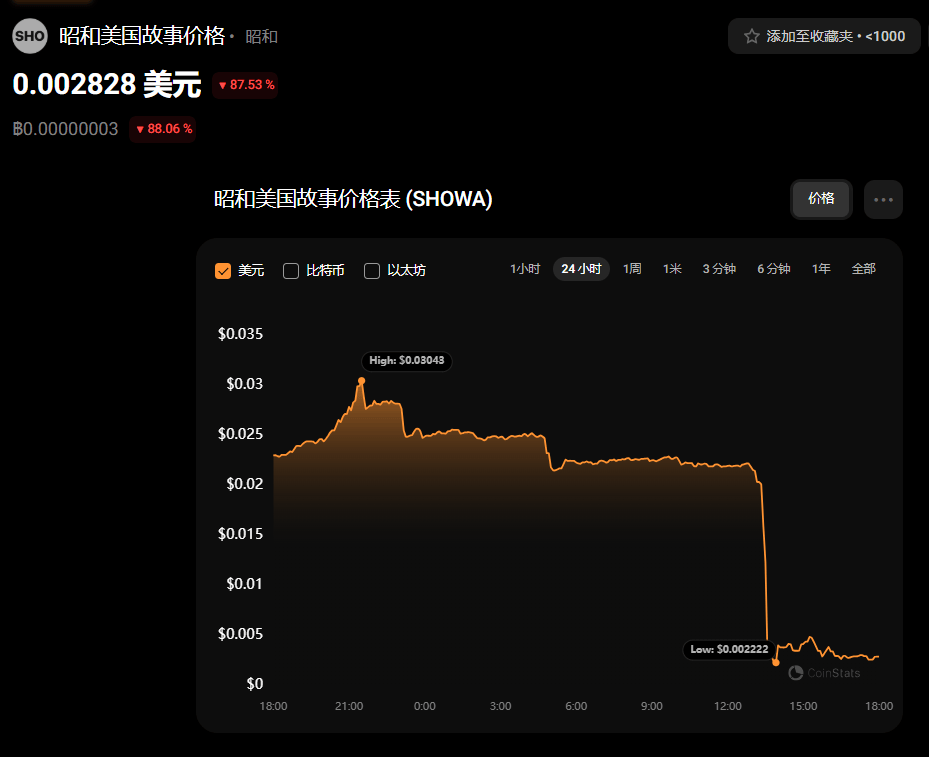929x757 pixels.
Task: Select the 24 小时 time range
Action: pyautogui.click(x=581, y=269)
